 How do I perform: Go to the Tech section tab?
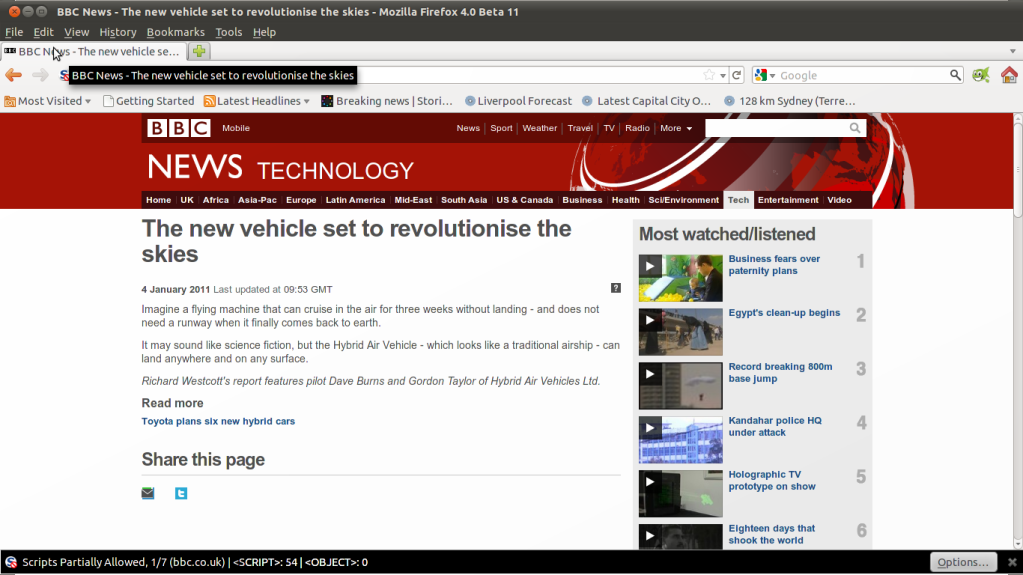coord(738,200)
